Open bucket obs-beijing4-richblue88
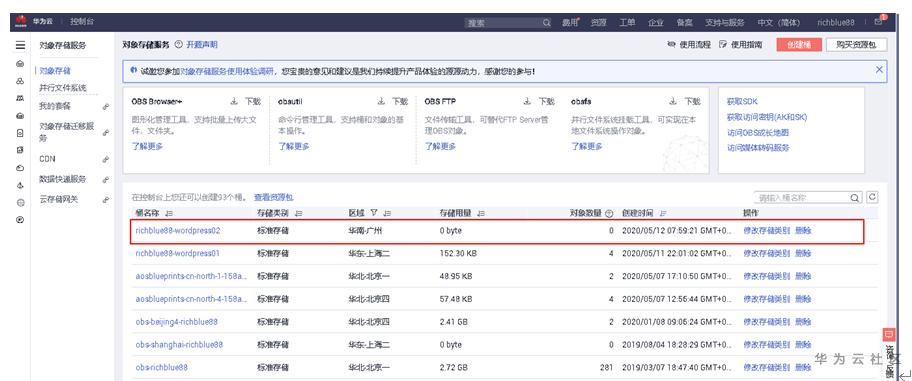Viewport: 912px width, 381px height. click(177, 322)
